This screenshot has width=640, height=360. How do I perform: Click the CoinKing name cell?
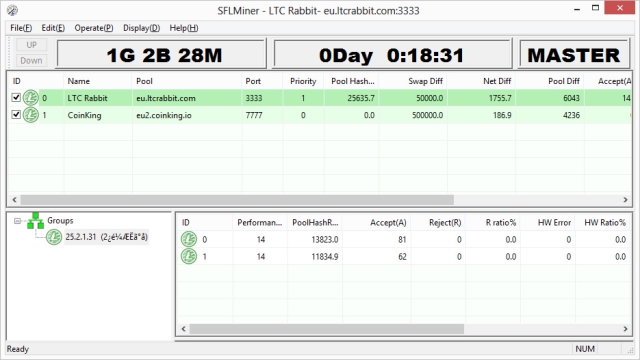click(x=84, y=116)
